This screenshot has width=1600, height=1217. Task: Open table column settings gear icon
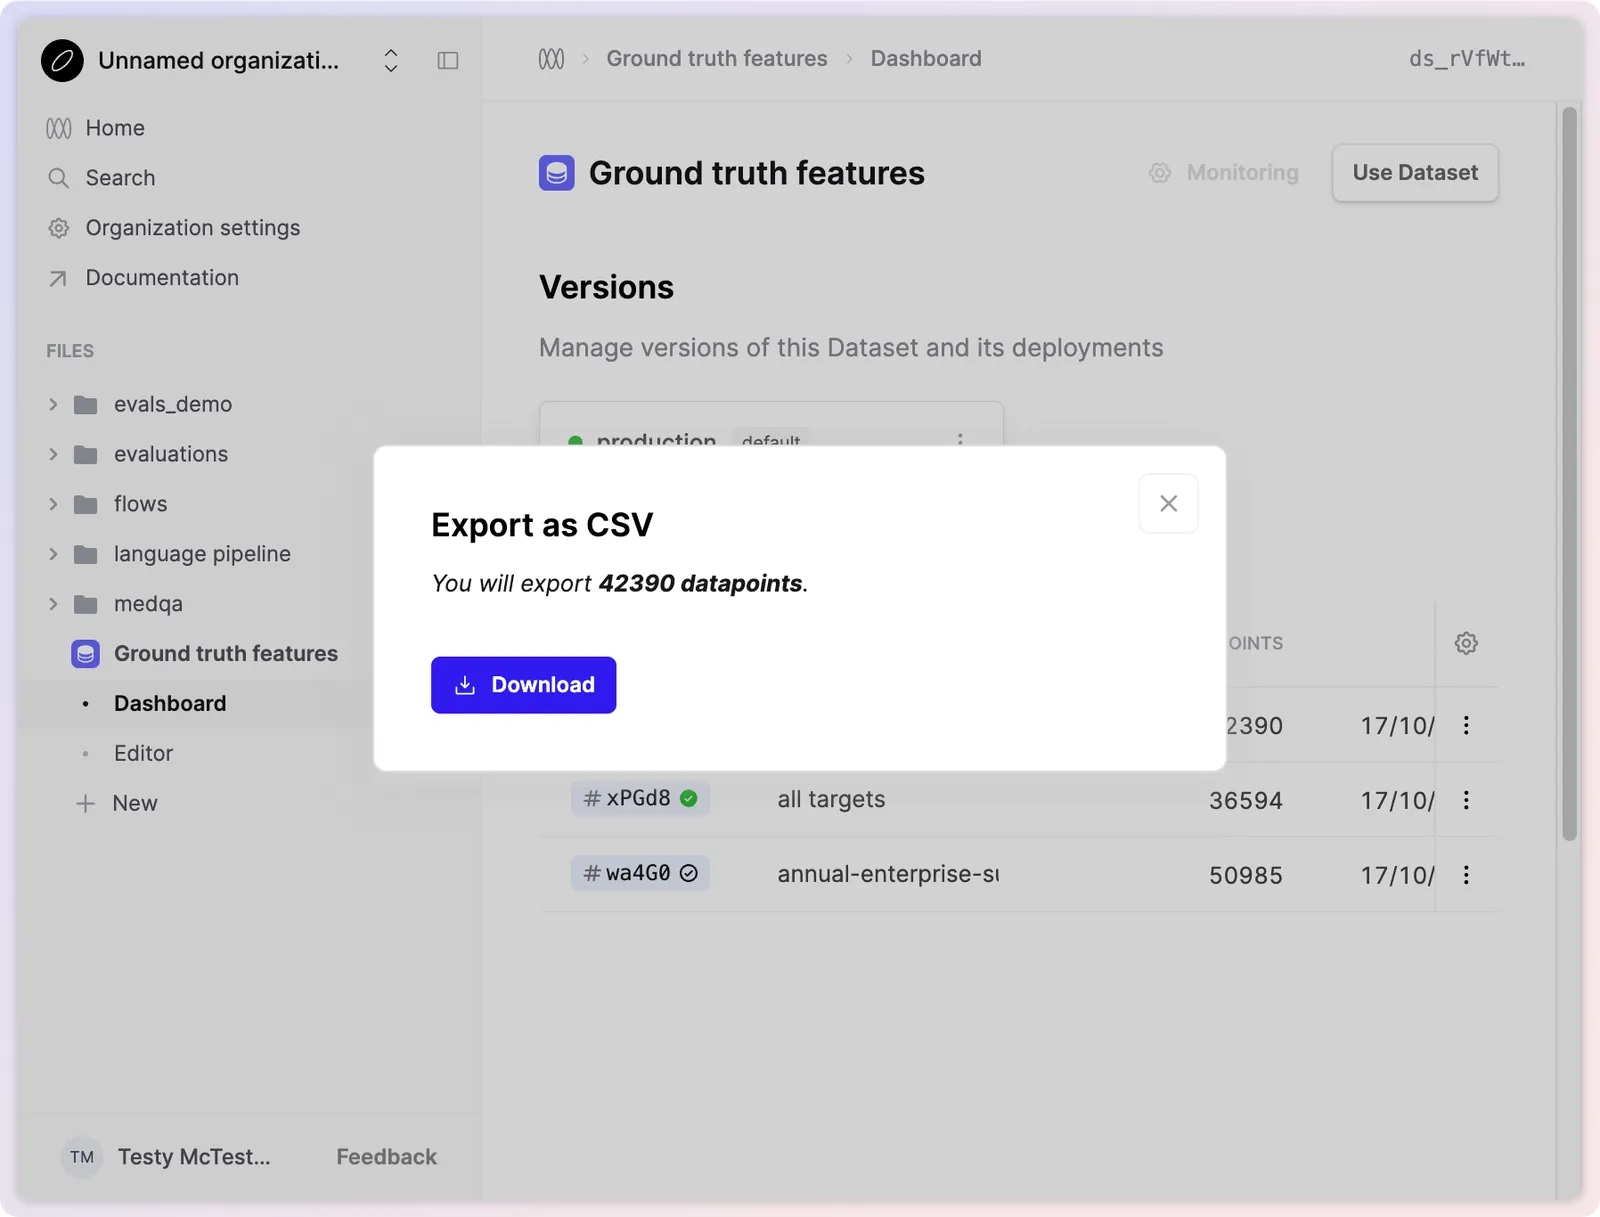pyautogui.click(x=1466, y=643)
